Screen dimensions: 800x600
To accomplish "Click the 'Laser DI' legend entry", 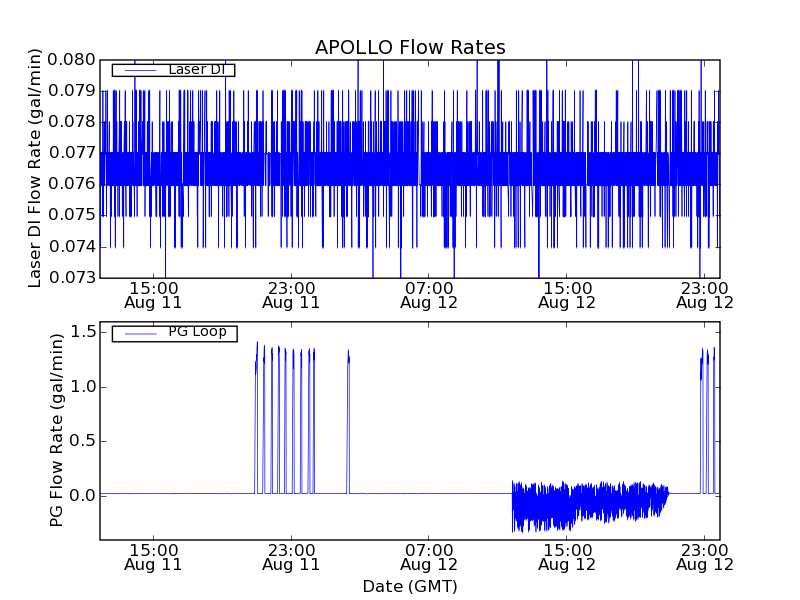I will tap(195, 70).
